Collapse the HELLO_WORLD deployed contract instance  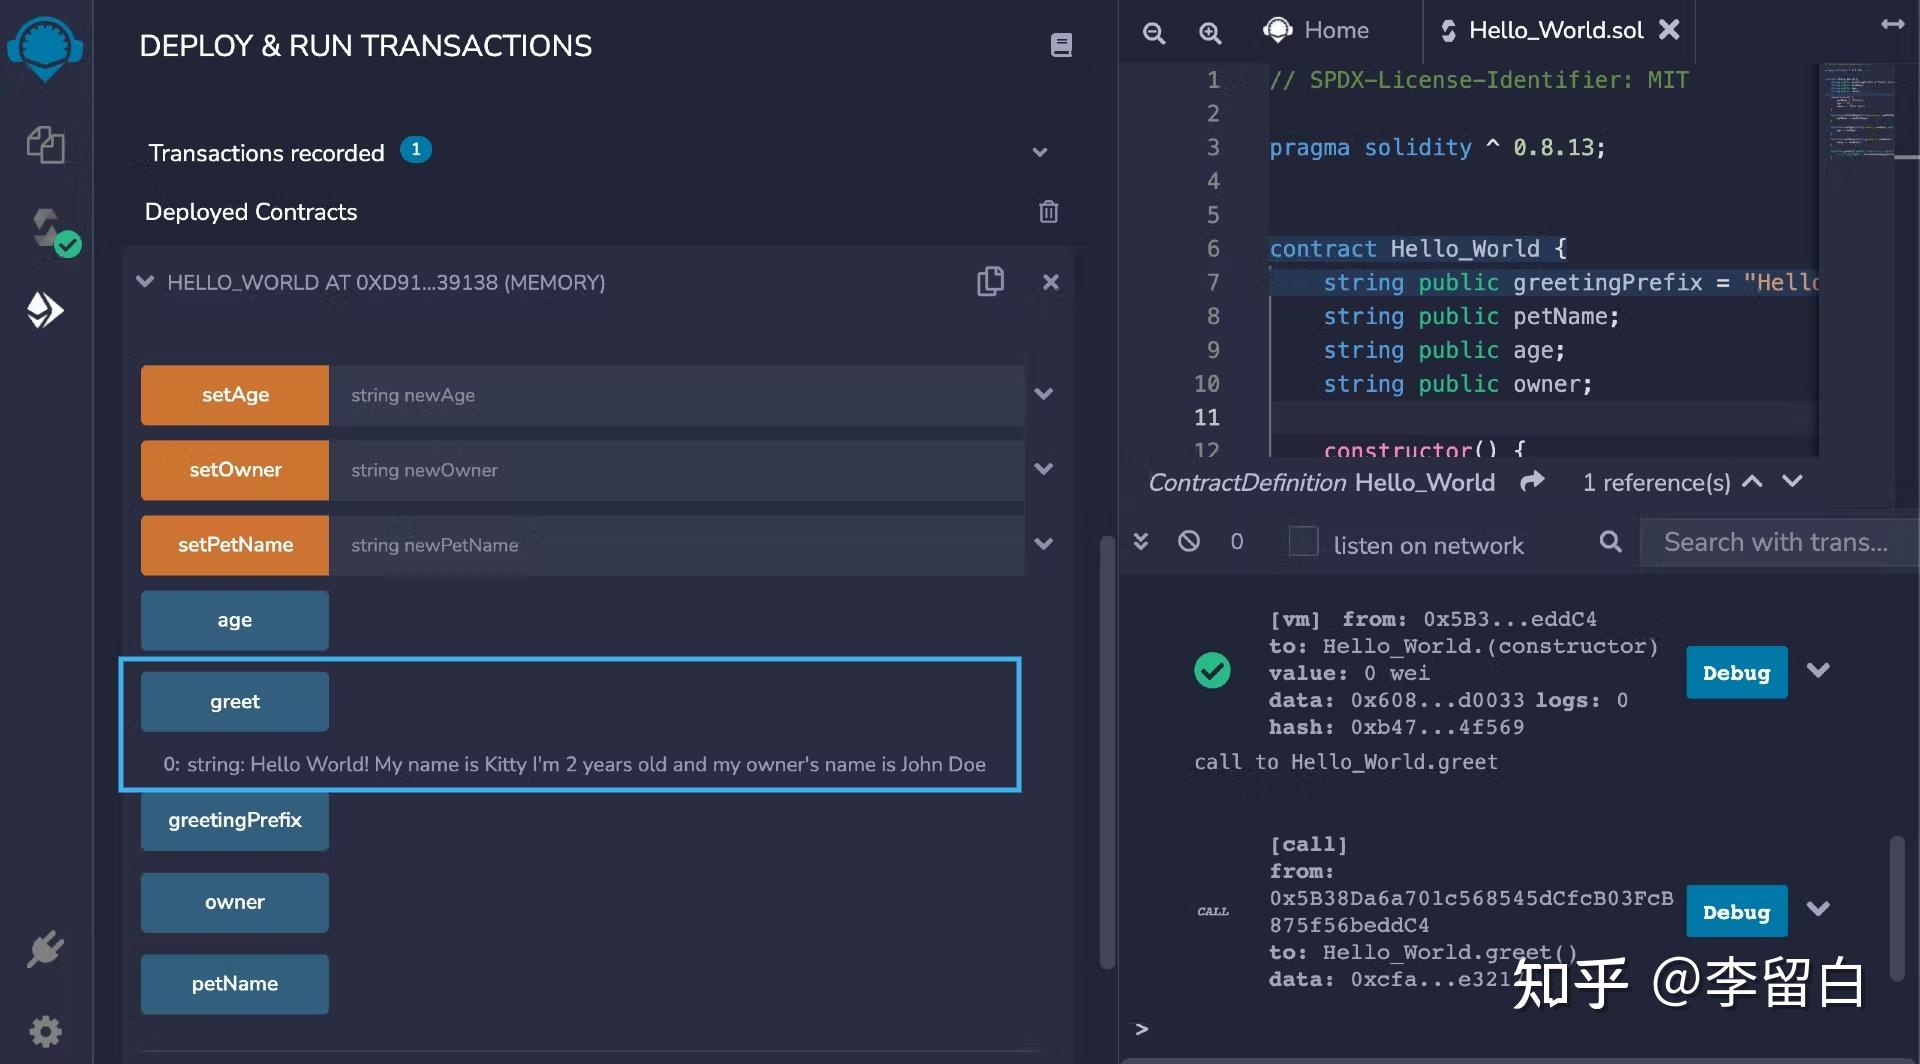pyautogui.click(x=145, y=282)
